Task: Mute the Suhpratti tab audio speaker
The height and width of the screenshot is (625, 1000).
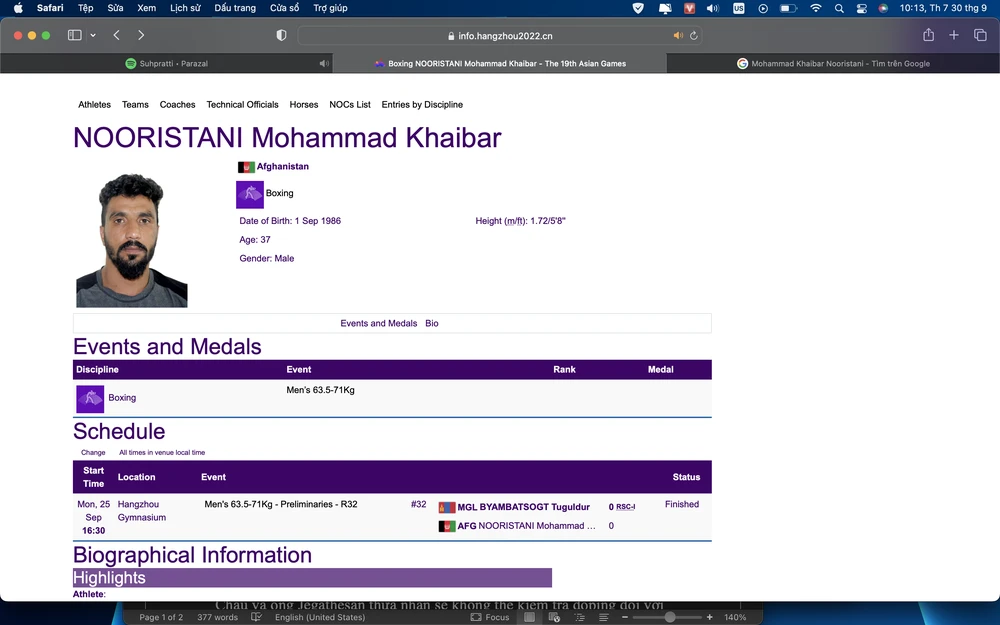Action: tap(323, 63)
